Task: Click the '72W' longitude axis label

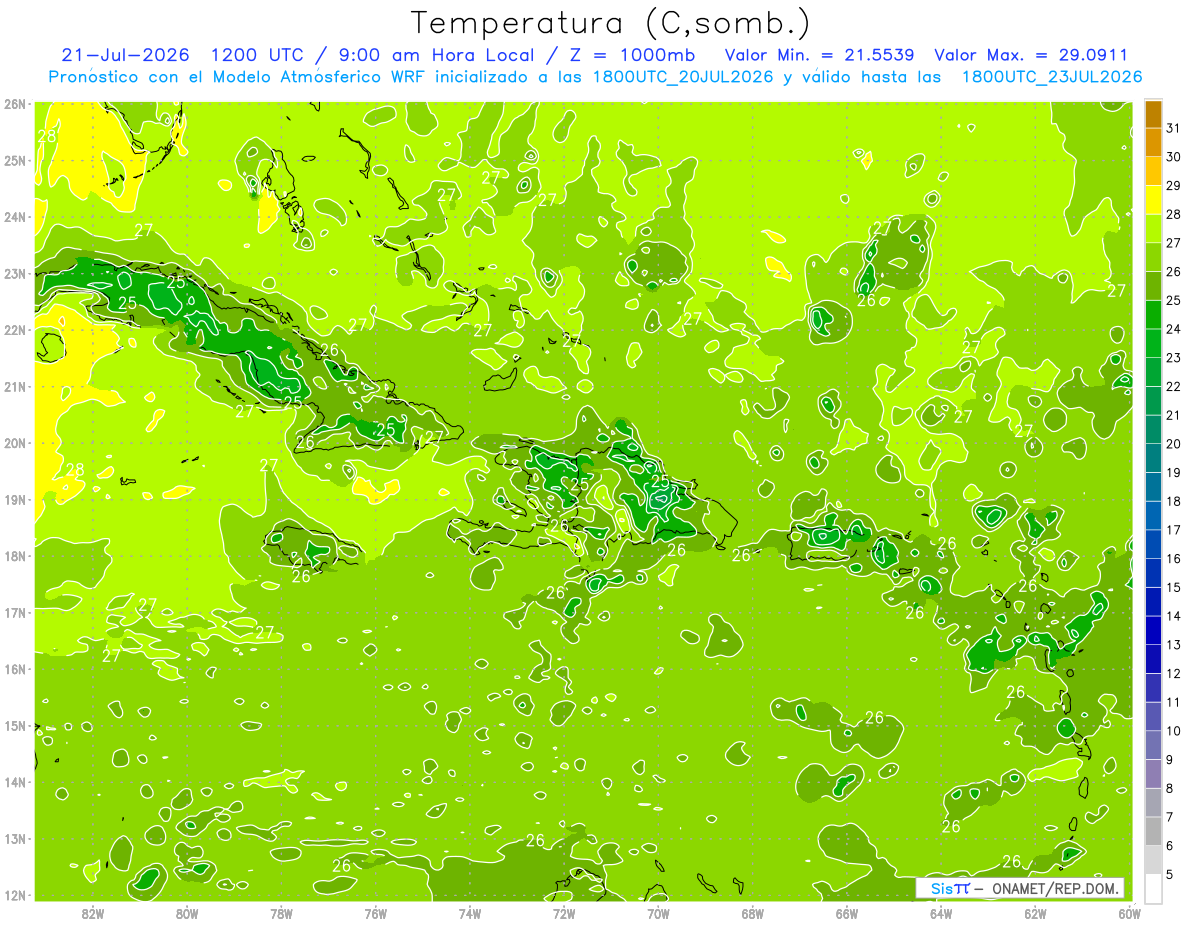Action: tap(564, 913)
